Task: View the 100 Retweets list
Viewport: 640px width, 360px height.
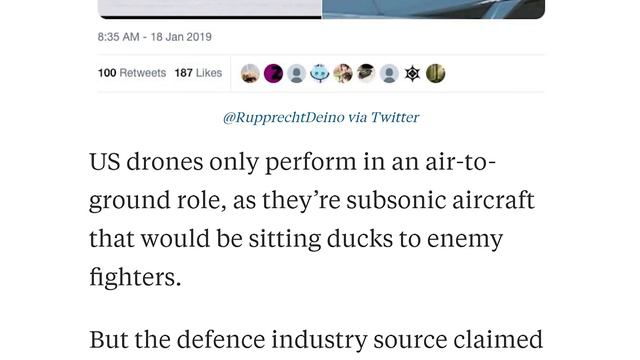Action: pos(132,73)
